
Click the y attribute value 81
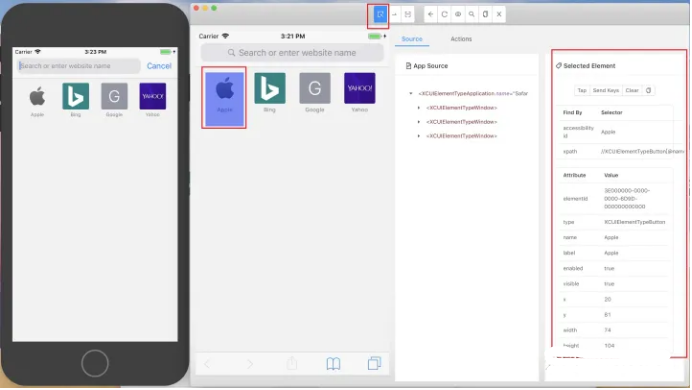coord(608,315)
